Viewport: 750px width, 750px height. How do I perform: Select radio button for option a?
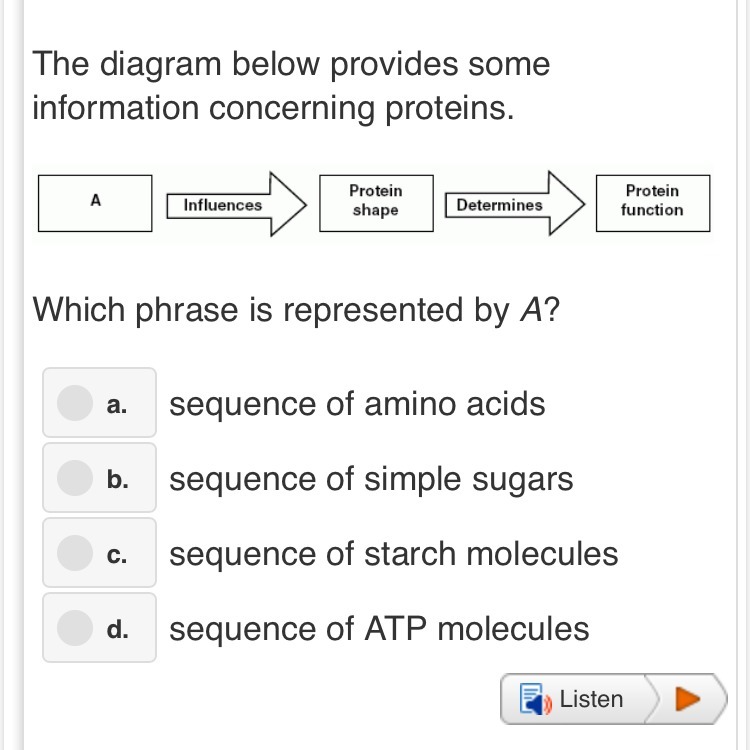point(75,402)
